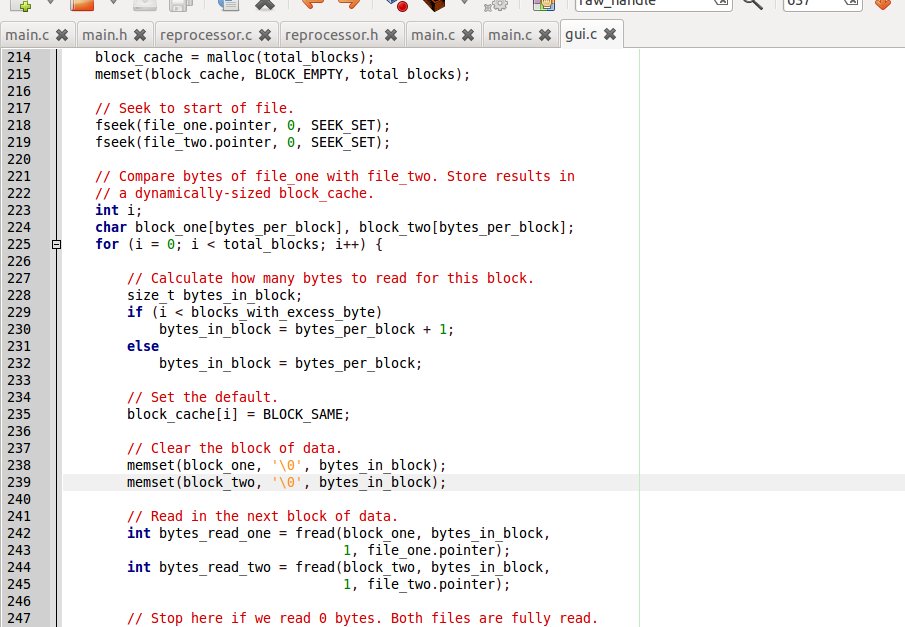Close the main.h tab

click(140, 35)
